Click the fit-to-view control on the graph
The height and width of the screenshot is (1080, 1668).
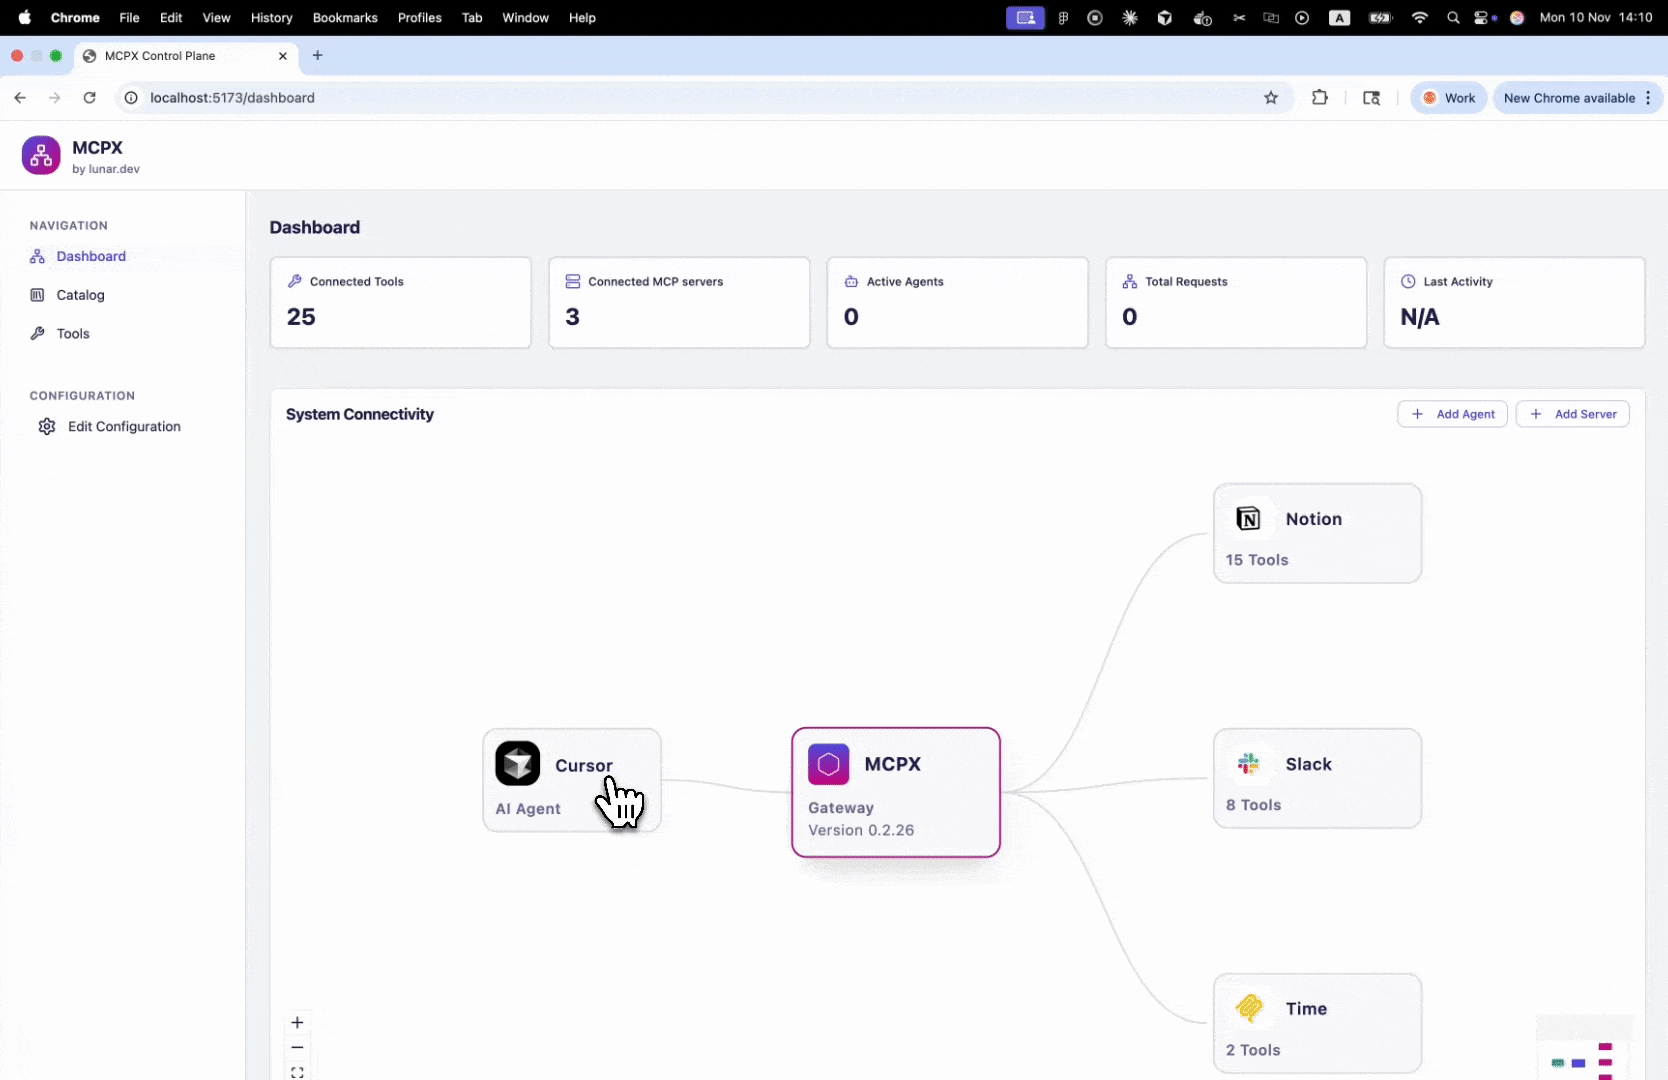coord(297,1072)
